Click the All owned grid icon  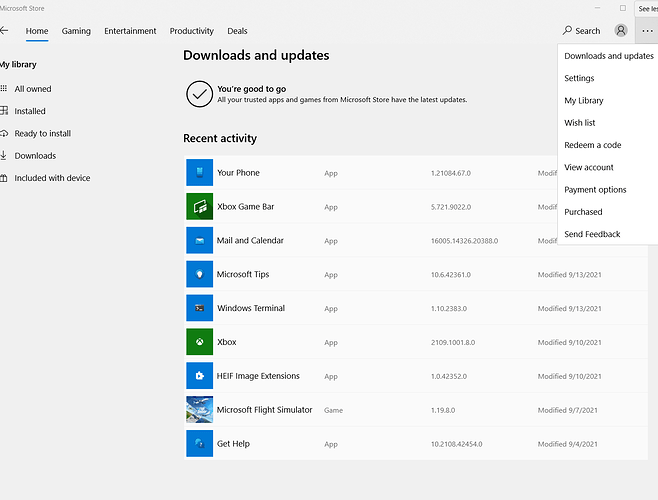point(4,89)
